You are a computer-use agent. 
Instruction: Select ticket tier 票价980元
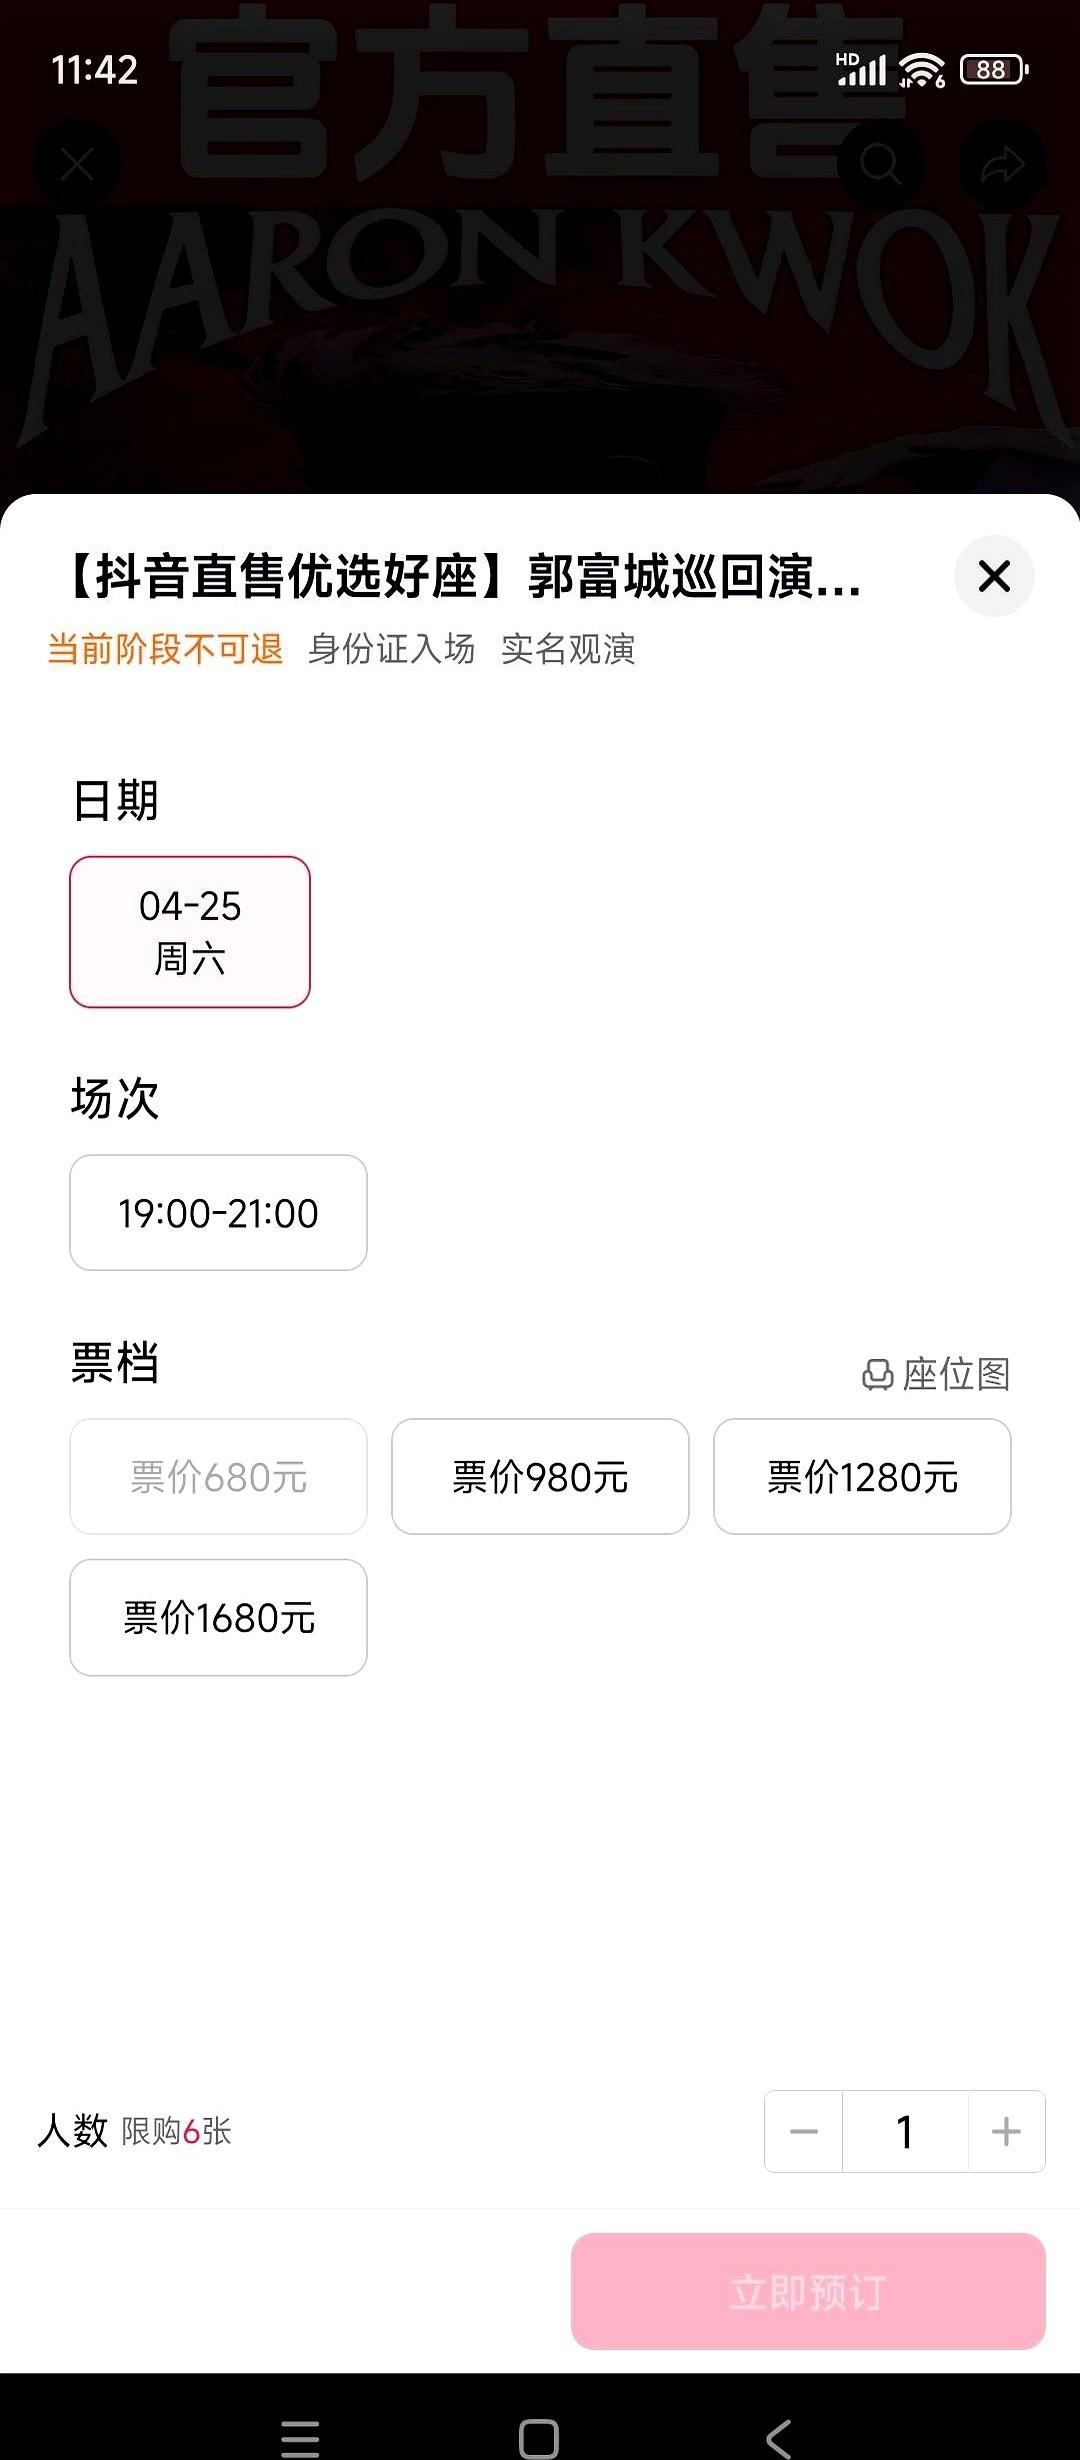point(540,1476)
